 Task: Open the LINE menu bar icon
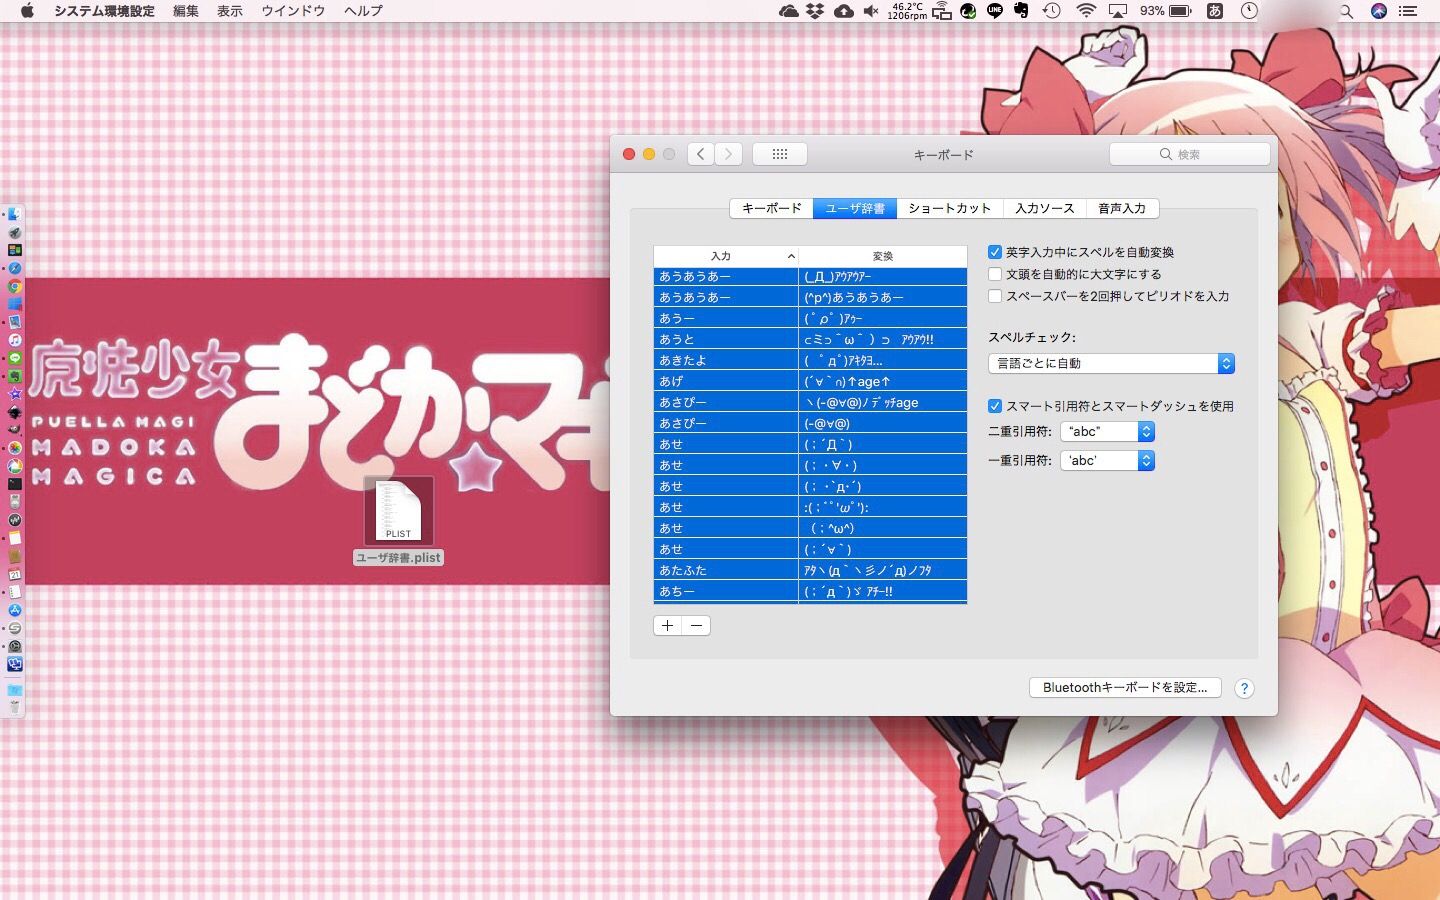tap(995, 11)
